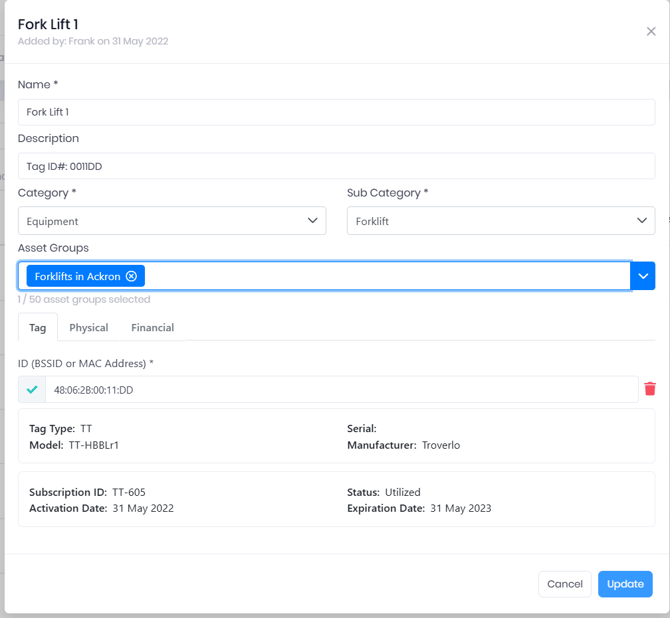Click into the Description text field
The image size is (670, 618).
point(336,166)
